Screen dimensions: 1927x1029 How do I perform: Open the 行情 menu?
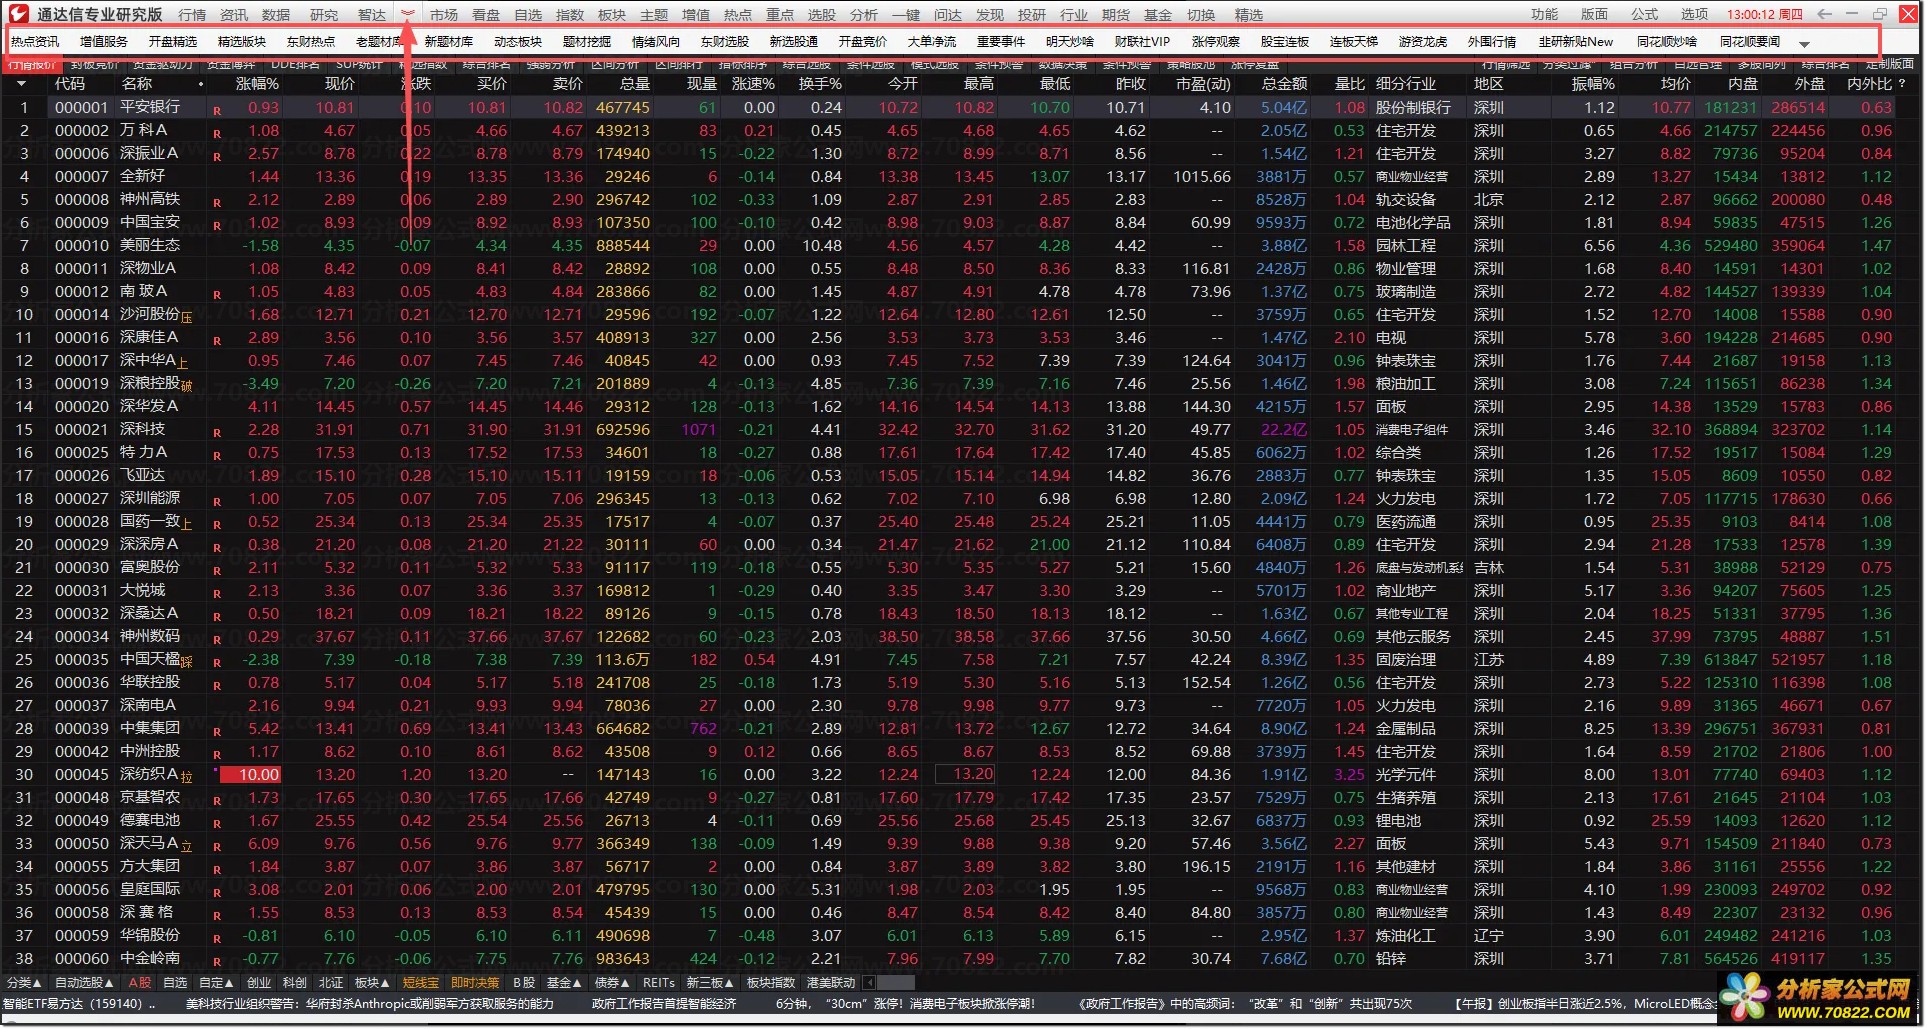pyautogui.click(x=192, y=15)
